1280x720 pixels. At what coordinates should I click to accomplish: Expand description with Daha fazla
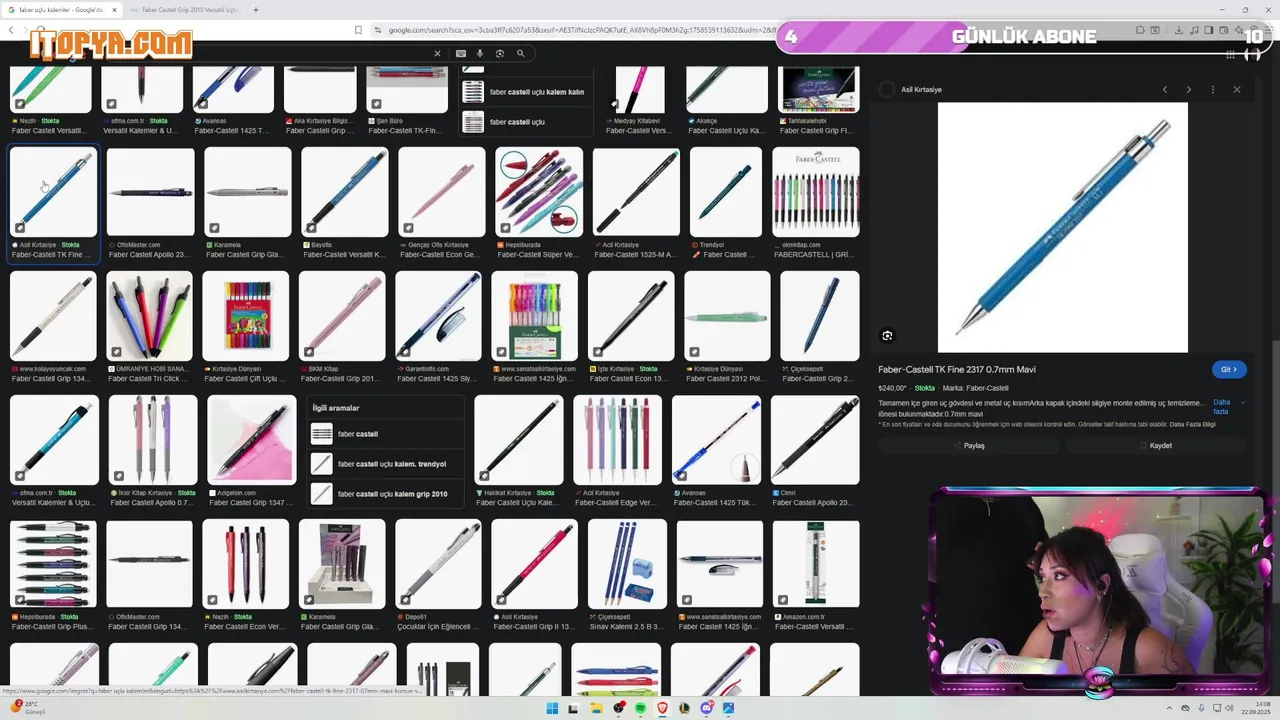click(x=1228, y=407)
